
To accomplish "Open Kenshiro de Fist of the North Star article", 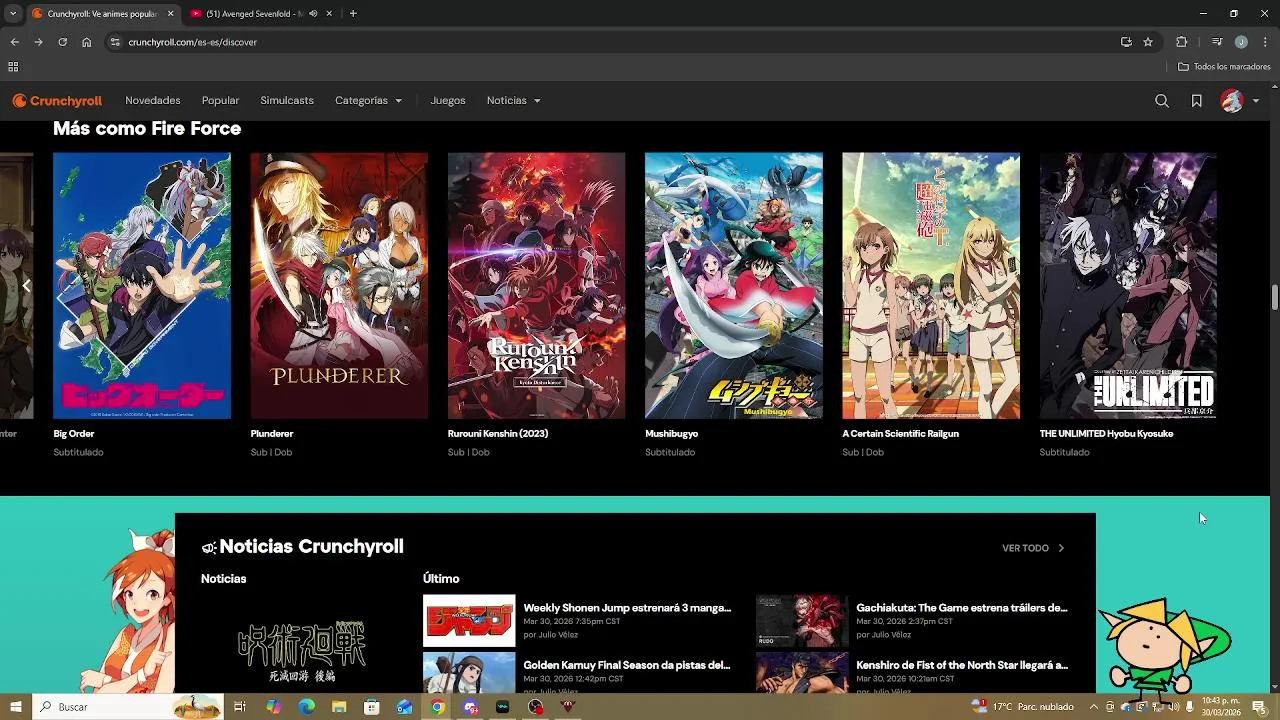I will (x=961, y=665).
